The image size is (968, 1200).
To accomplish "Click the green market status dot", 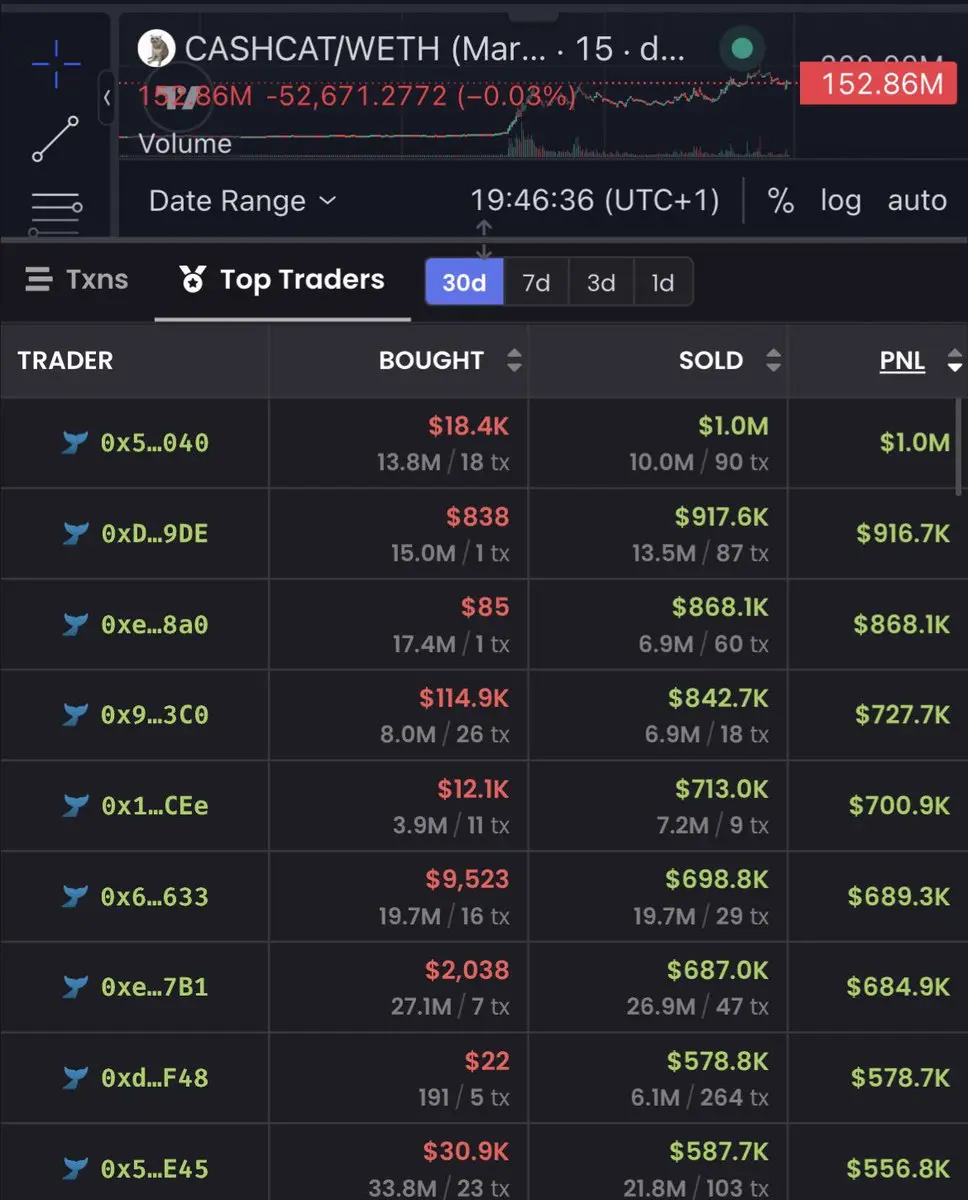I will [x=742, y=48].
